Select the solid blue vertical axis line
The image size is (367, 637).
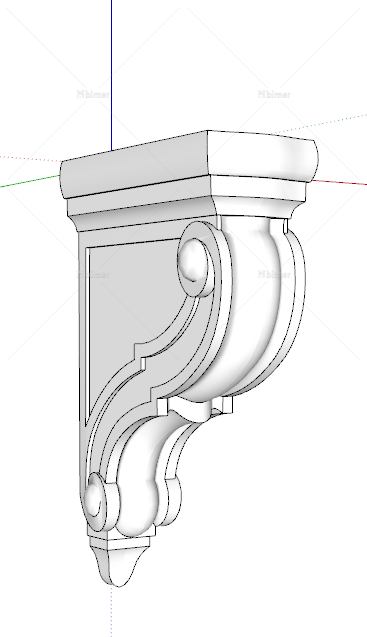(x=111, y=75)
